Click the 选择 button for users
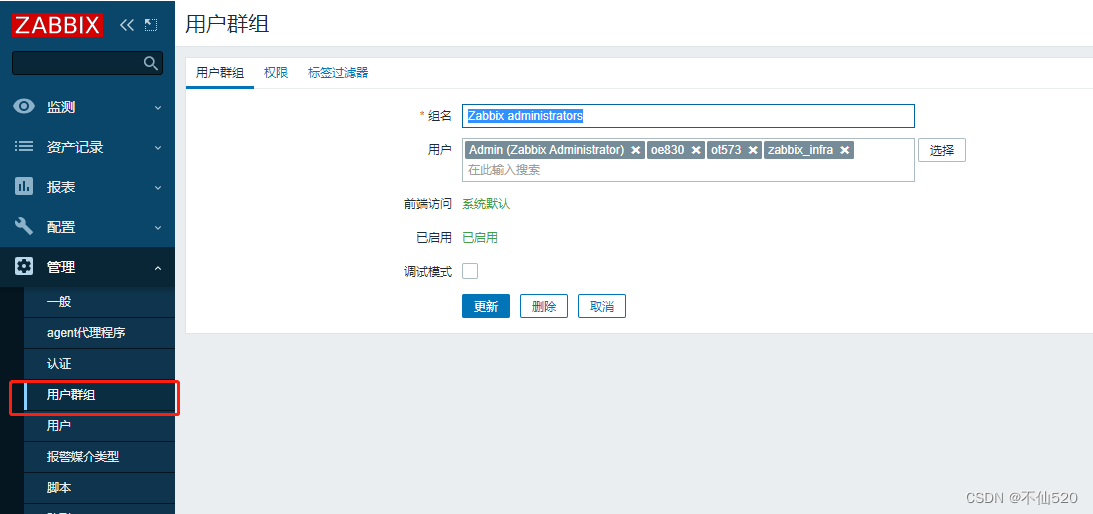The width and height of the screenshot is (1093, 514). pos(942,150)
